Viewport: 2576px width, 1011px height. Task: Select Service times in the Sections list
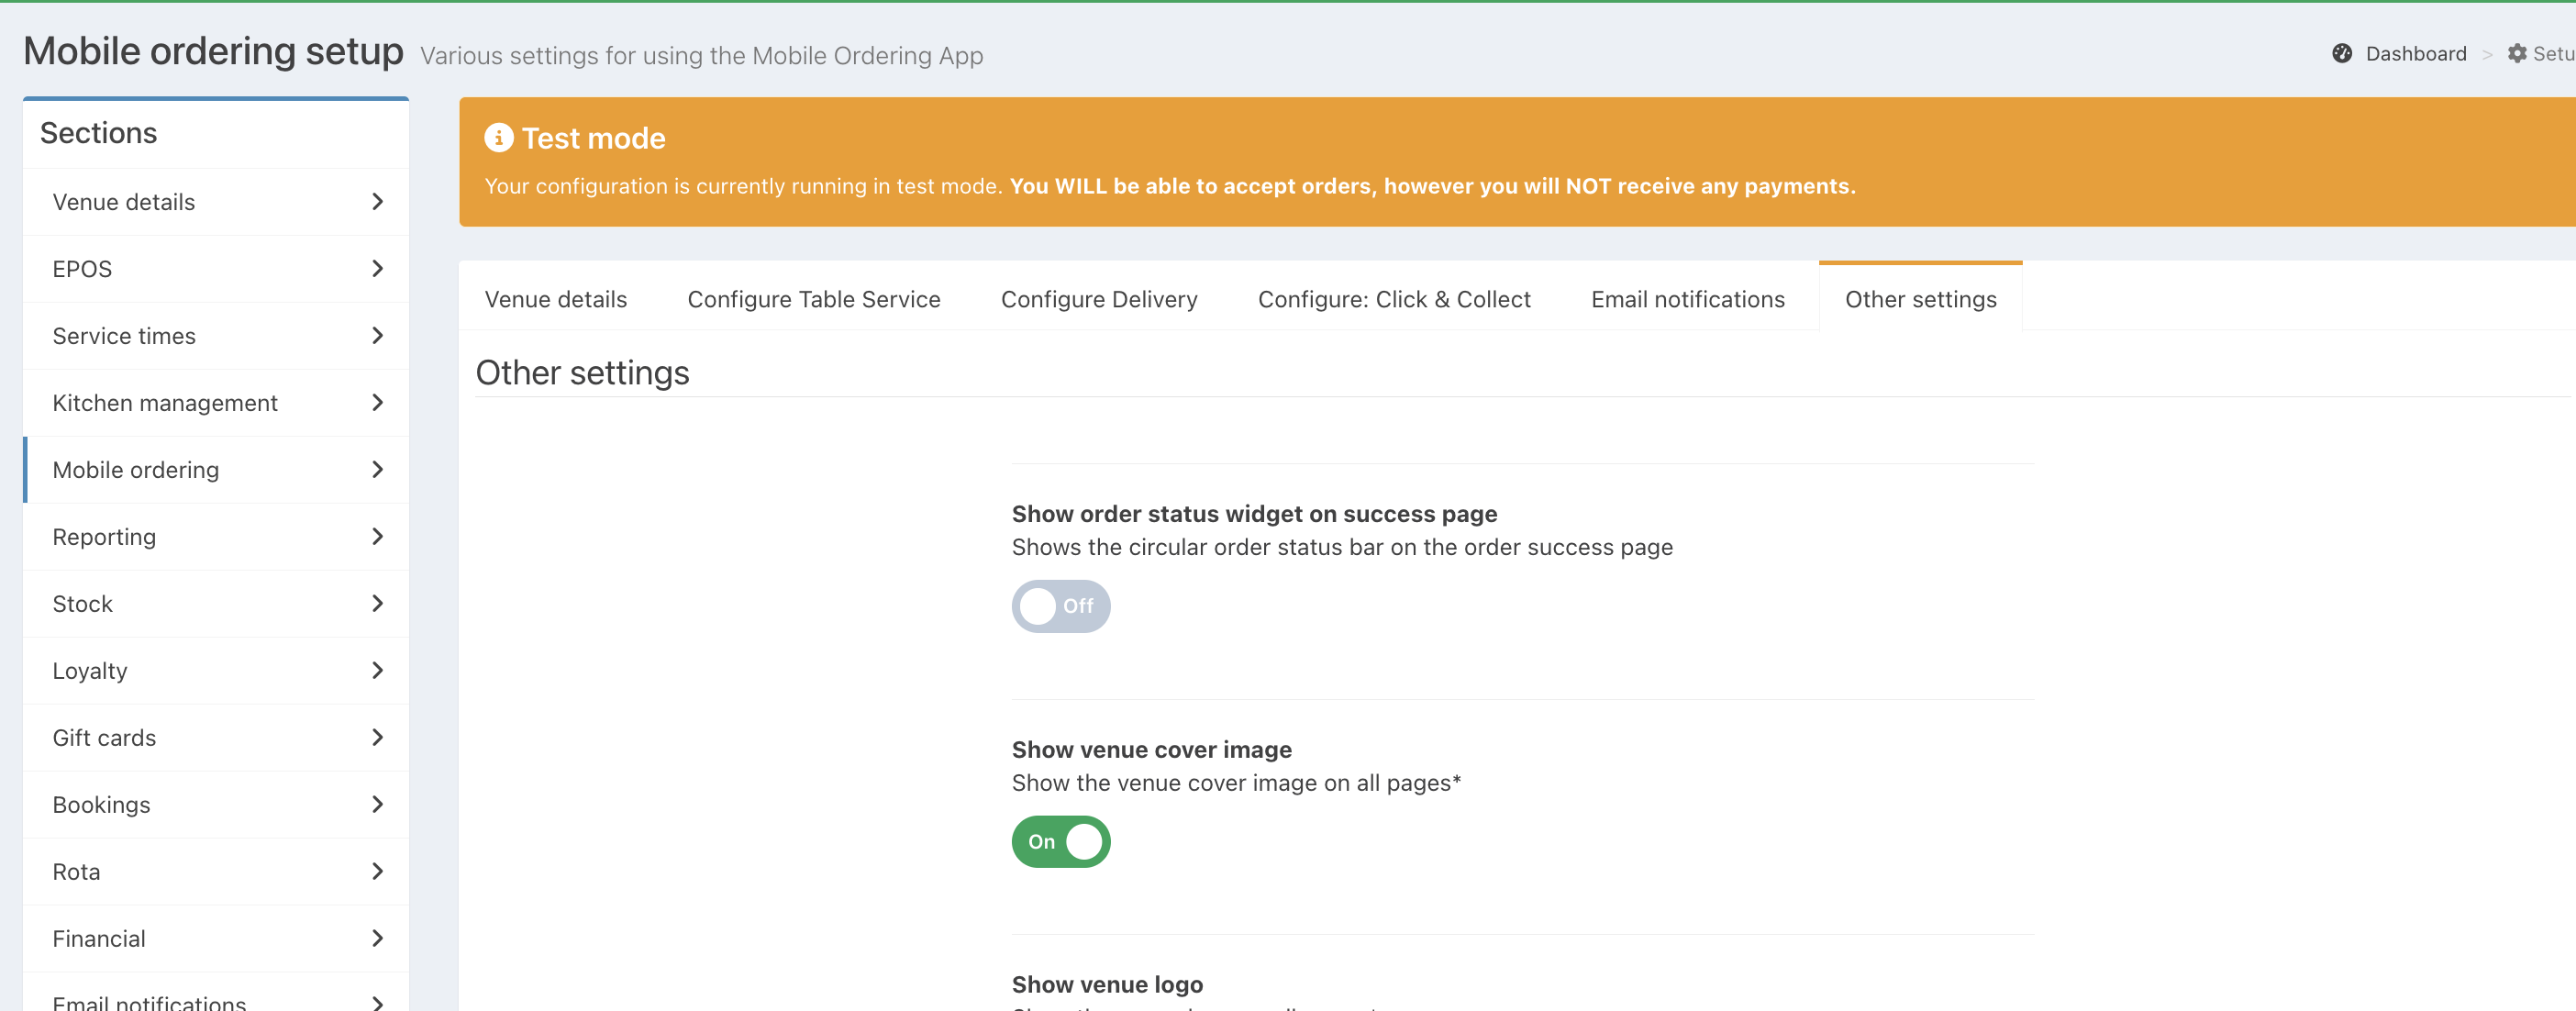(124, 336)
